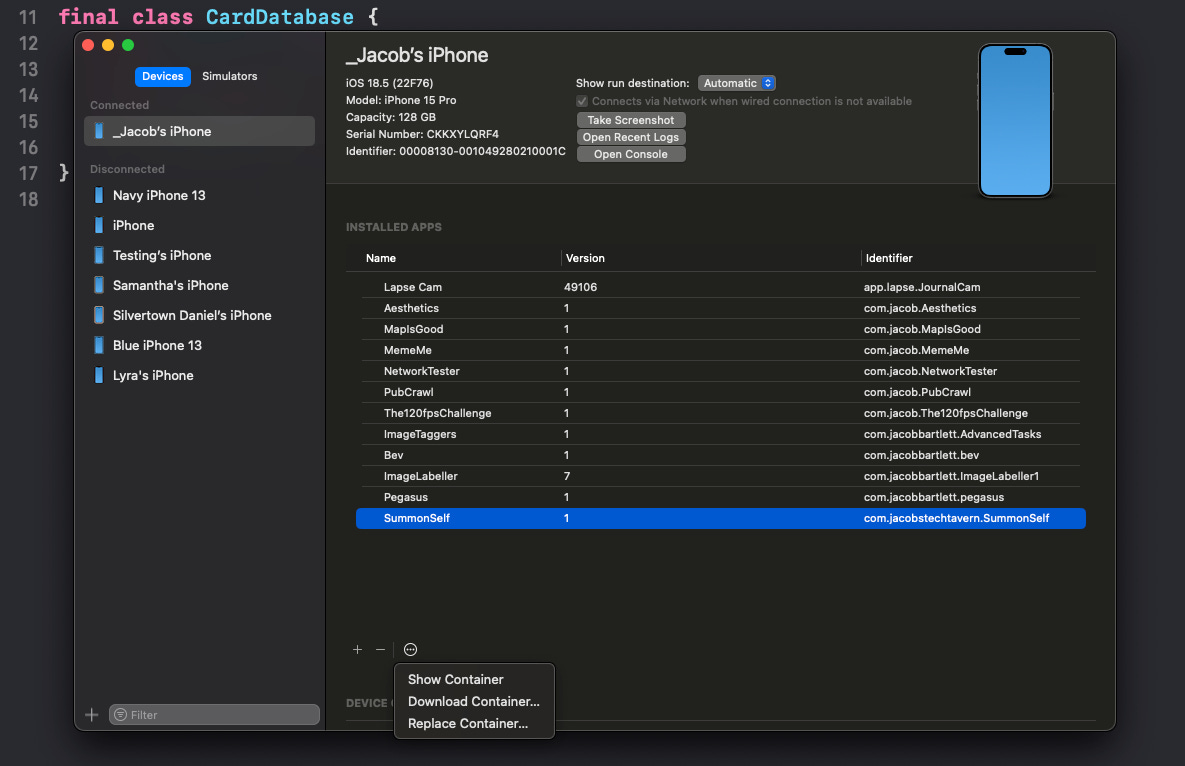The height and width of the screenshot is (766, 1185).
Task: Select the PubCrawl app row
Action: [721, 392]
